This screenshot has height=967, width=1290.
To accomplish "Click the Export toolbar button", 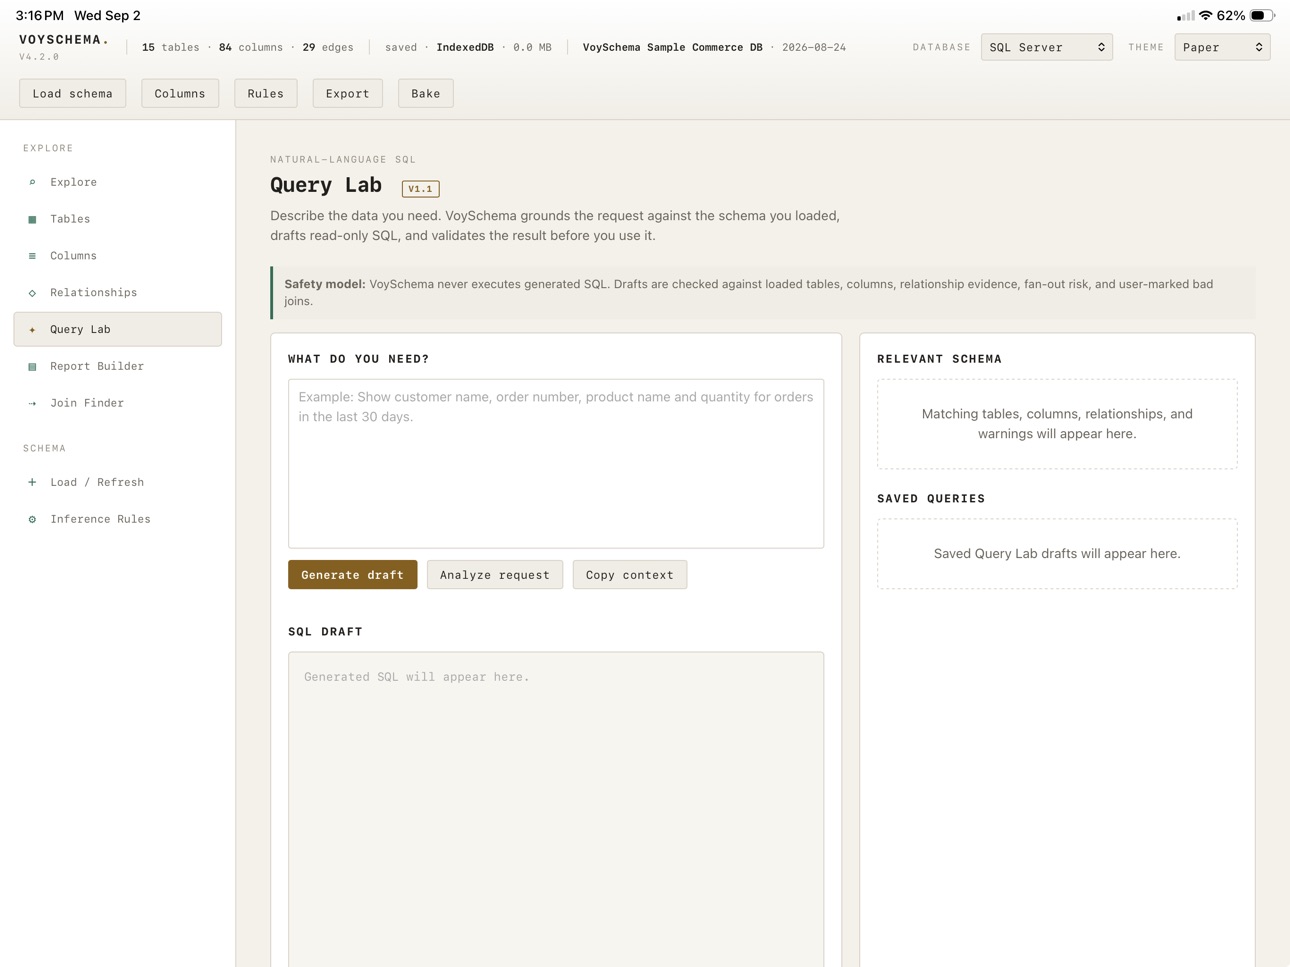I will 348,93.
